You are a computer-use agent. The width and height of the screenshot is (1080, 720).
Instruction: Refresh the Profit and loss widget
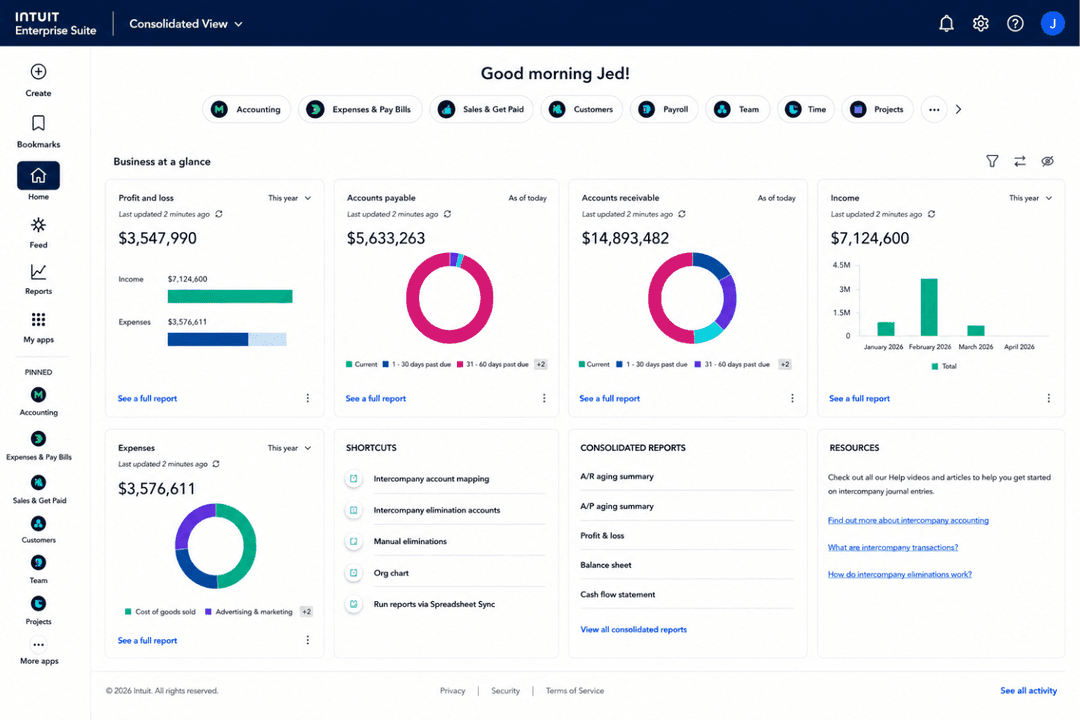pos(219,214)
